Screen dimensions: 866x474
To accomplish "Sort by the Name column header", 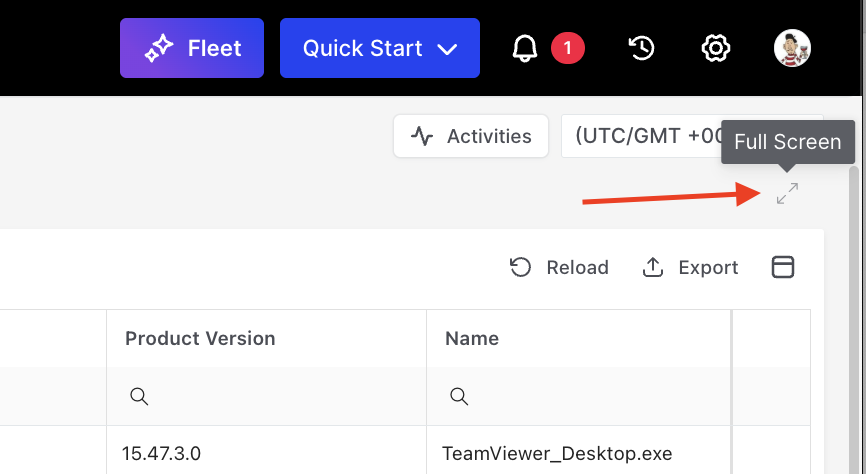I will (472, 338).
